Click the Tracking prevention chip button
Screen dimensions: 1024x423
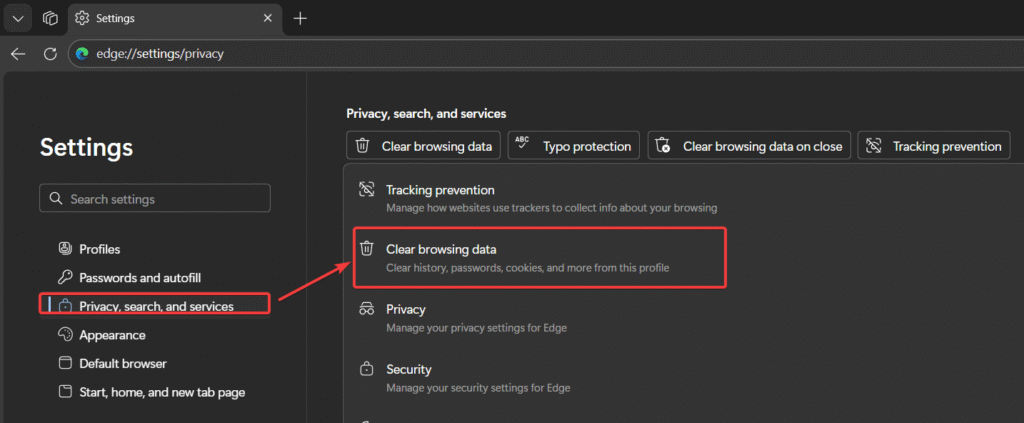coord(934,146)
